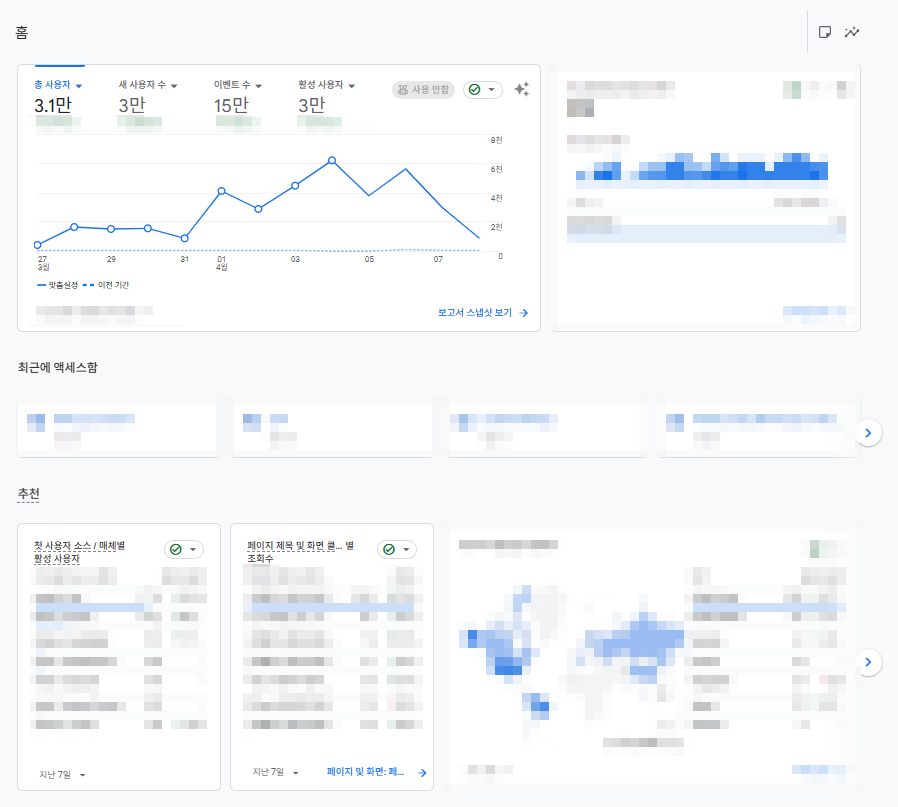
Task: Open Insights via the trend line icon
Action: pyautogui.click(x=852, y=32)
